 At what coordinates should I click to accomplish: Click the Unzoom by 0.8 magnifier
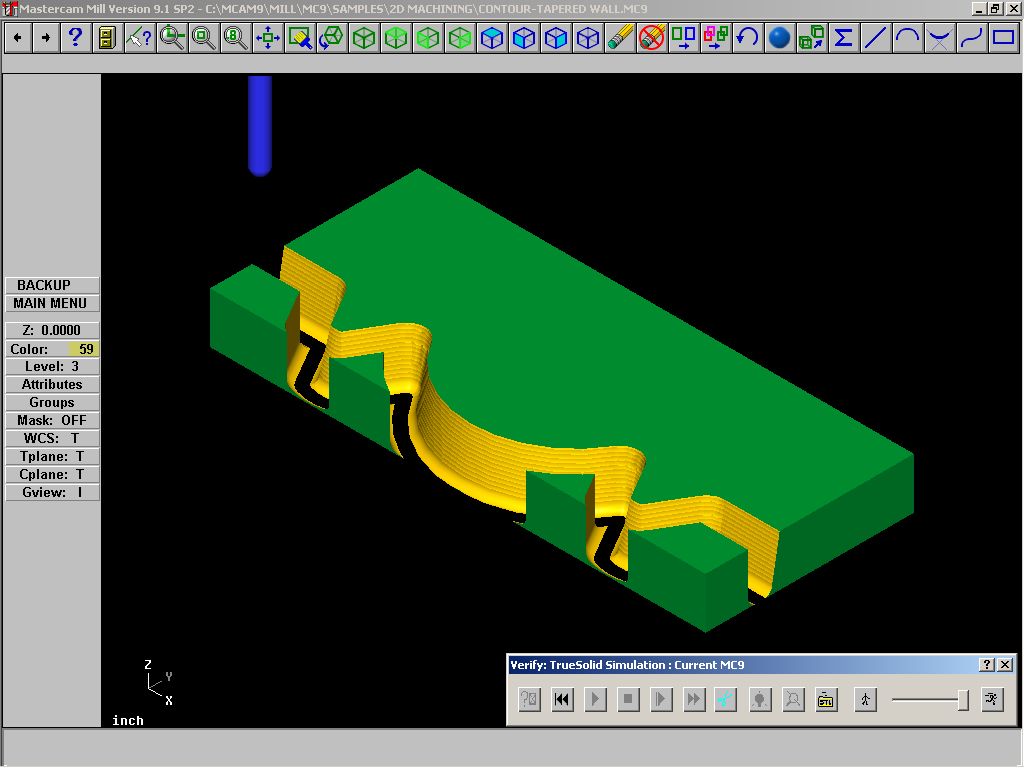tap(235, 38)
